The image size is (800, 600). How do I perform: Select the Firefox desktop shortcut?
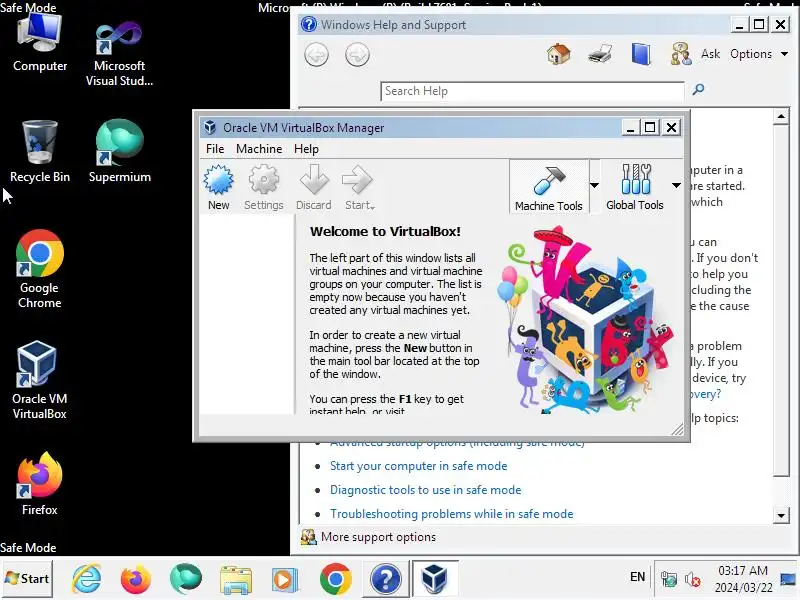pyautogui.click(x=40, y=484)
